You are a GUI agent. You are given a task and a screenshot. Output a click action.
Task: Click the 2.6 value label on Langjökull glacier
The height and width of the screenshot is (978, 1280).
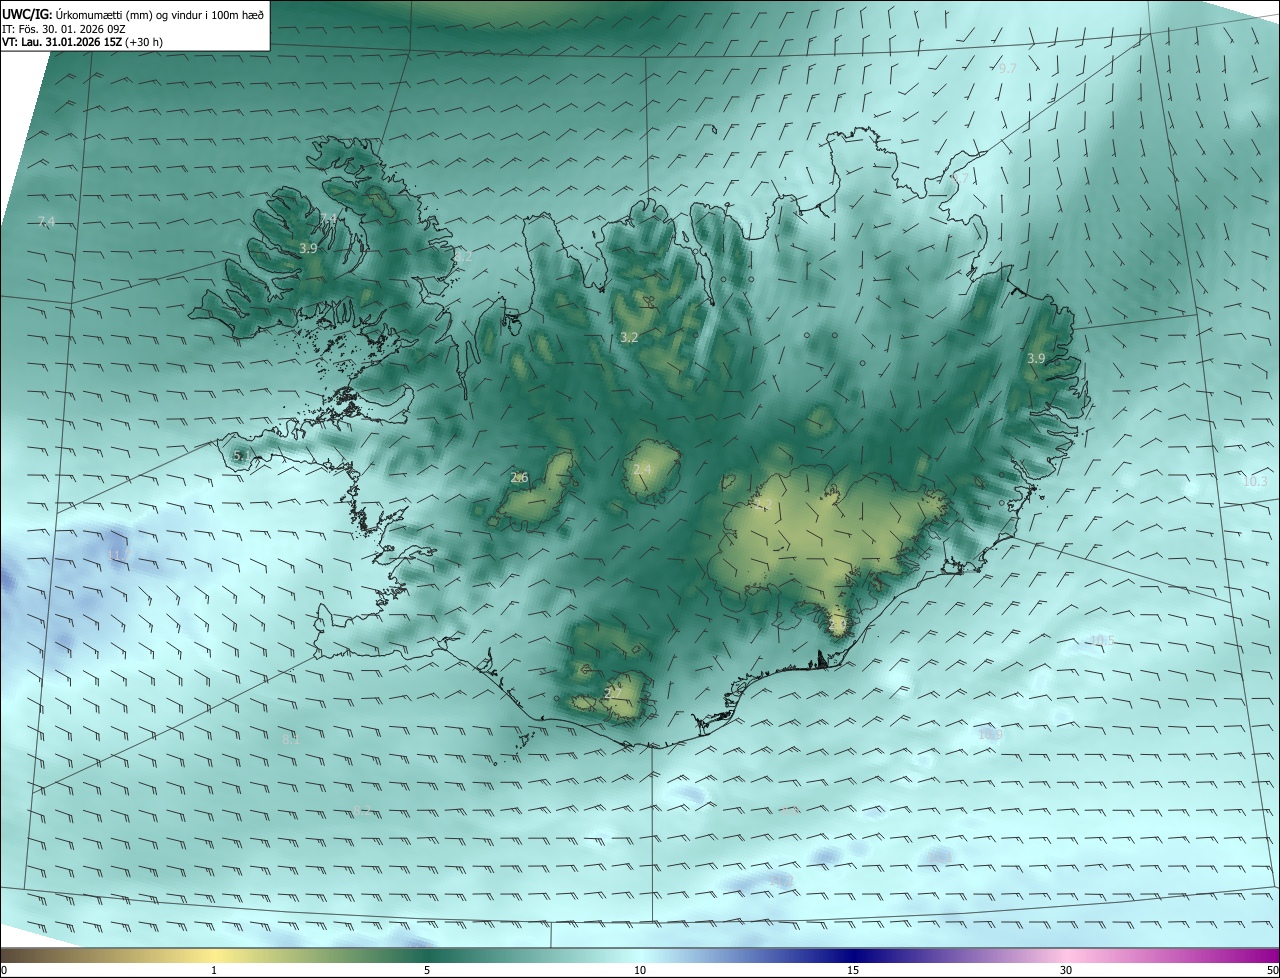tap(519, 478)
